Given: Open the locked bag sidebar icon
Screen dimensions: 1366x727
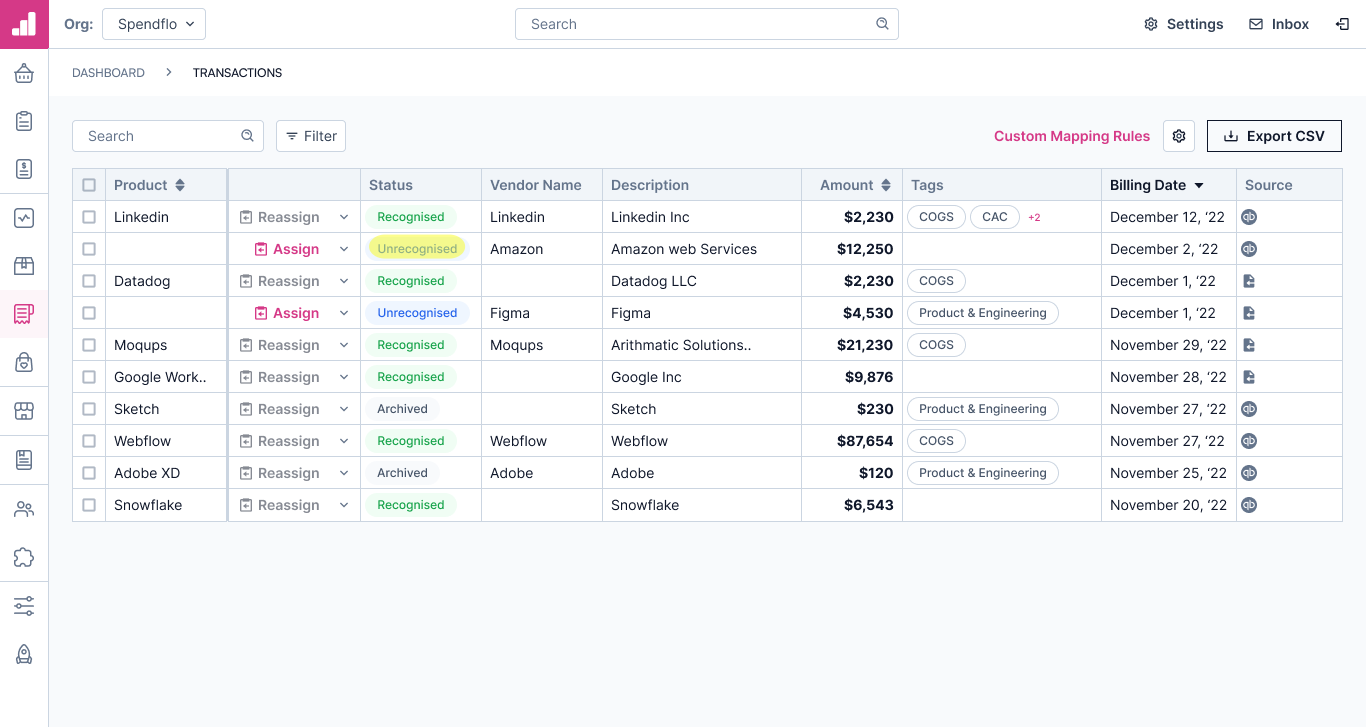Looking at the screenshot, I should point(24,362).
